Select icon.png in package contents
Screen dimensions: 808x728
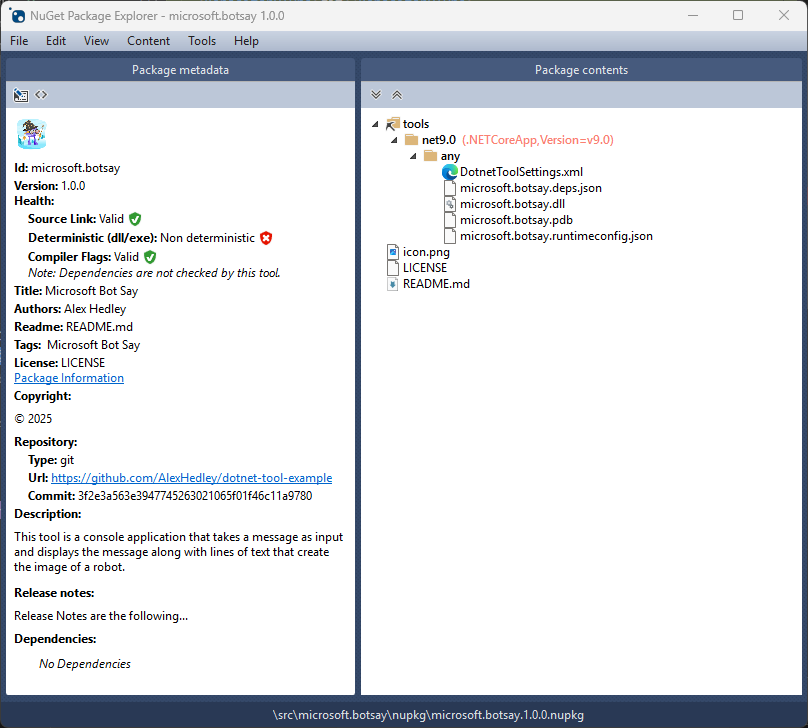click(426, 252)
